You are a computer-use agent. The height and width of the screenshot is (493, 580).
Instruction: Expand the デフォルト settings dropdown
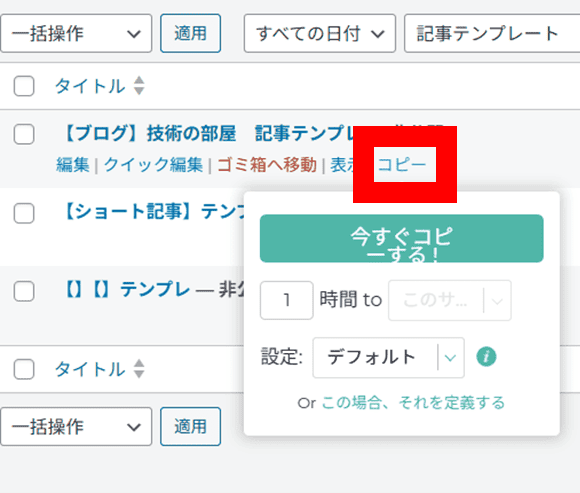pyautogui.click(x=388, y=358)
